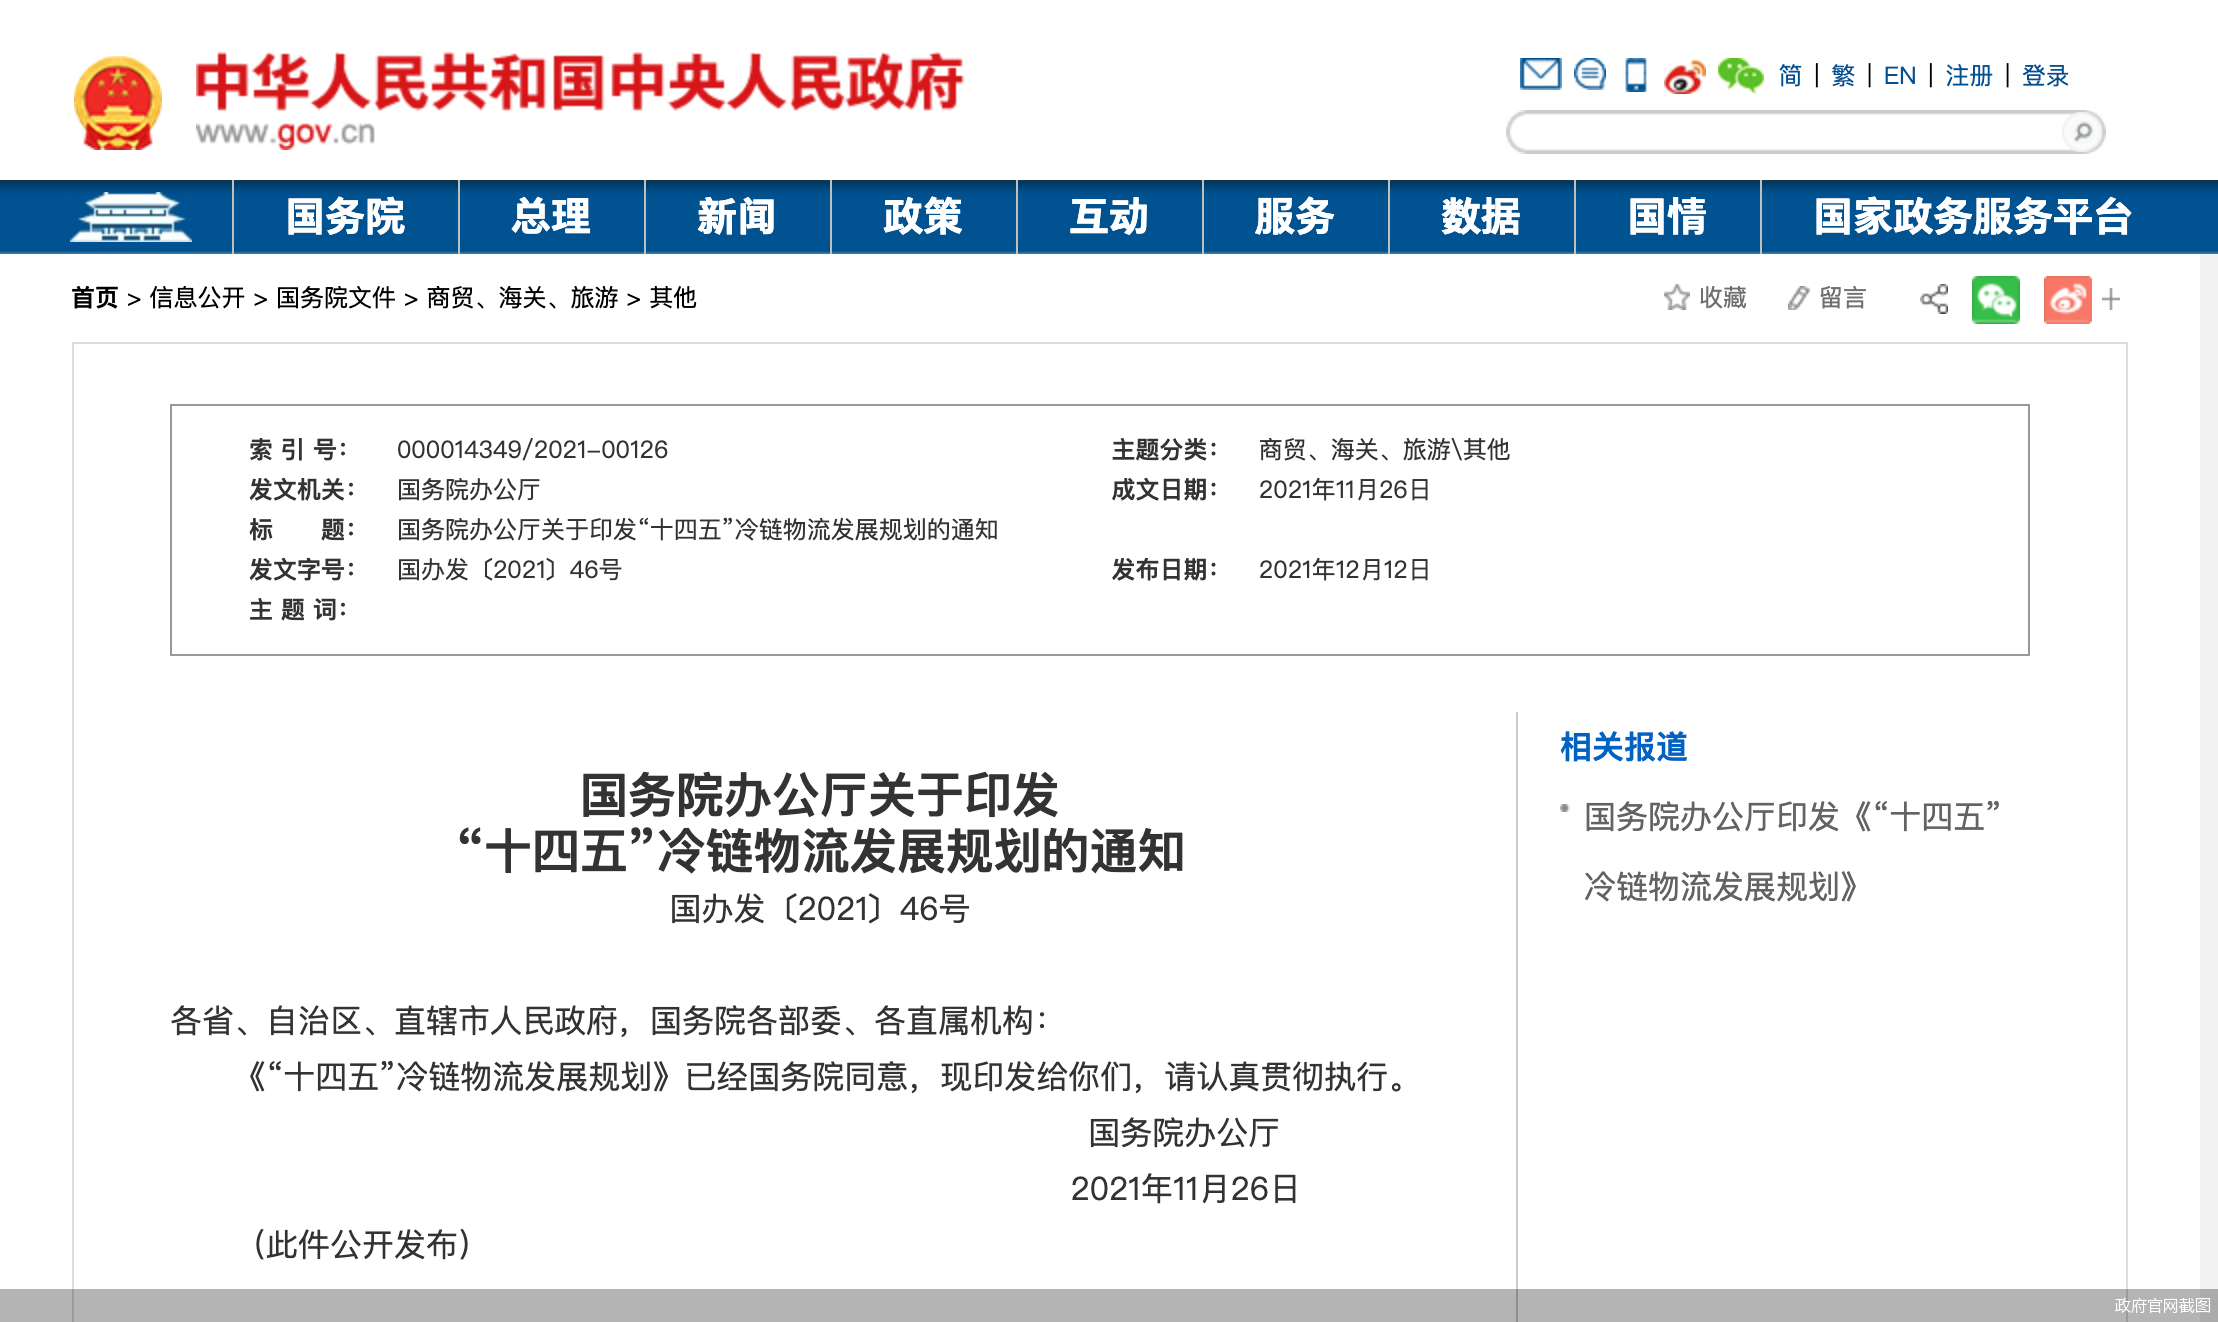Share article via red Weibo icon
Image resolution: width=2218 pixels, height=1322 pixels.
tap(2067, 298)
